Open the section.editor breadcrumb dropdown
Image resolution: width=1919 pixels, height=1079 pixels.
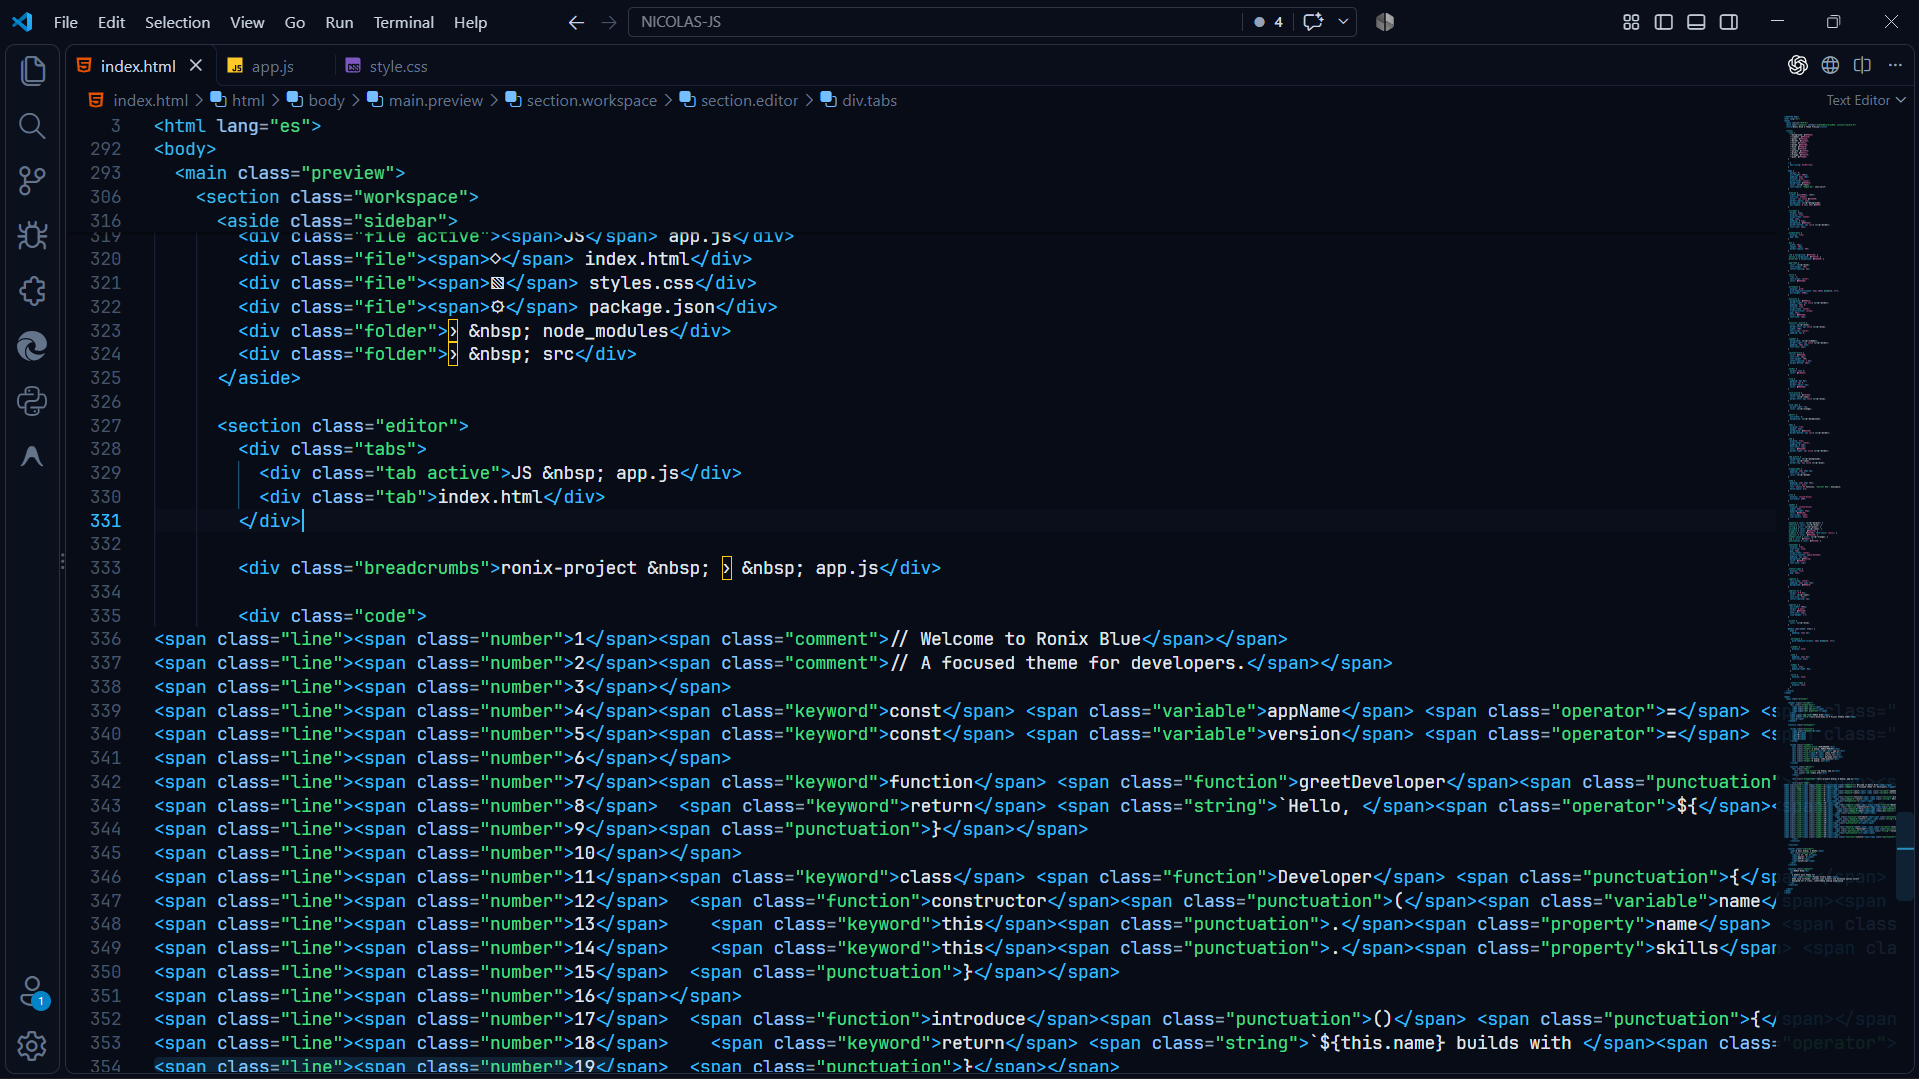coord(739,100)
